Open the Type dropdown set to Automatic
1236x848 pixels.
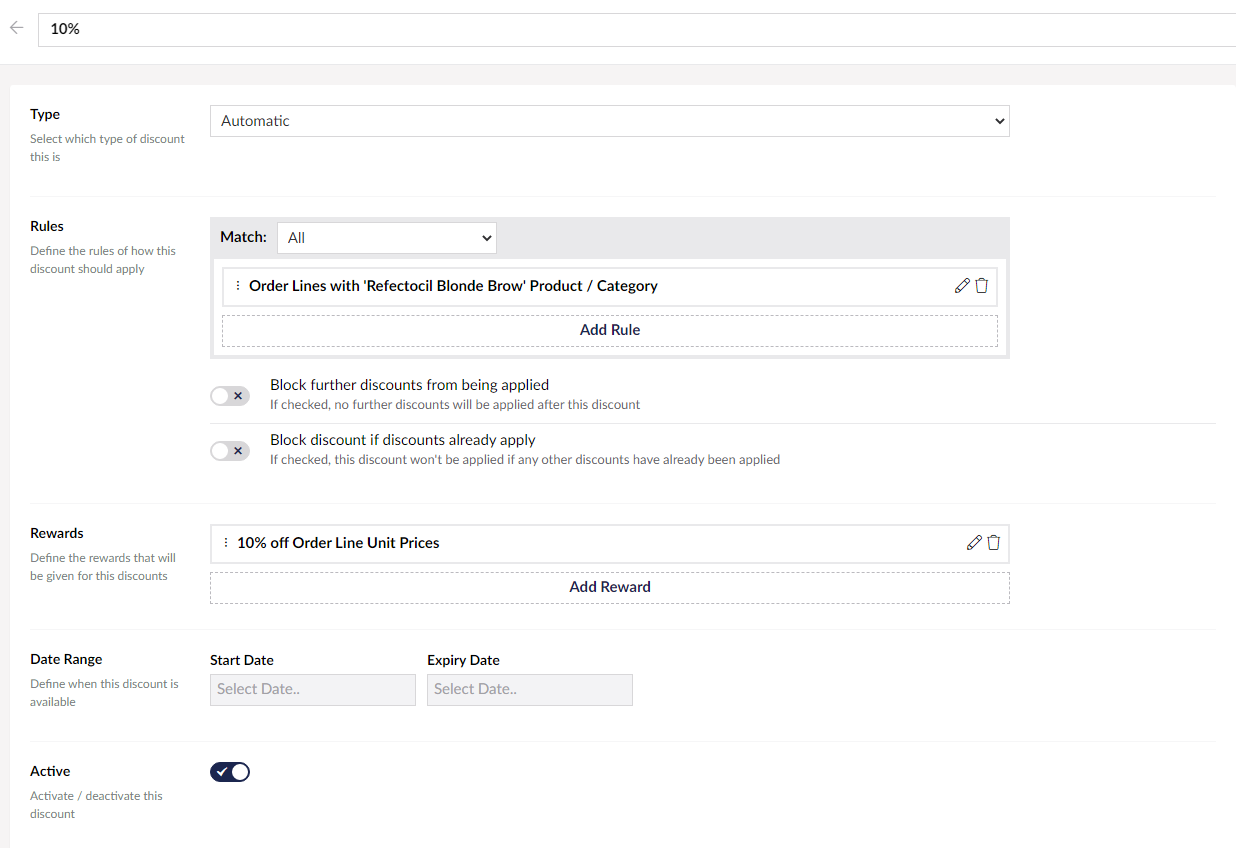(610, 121)
